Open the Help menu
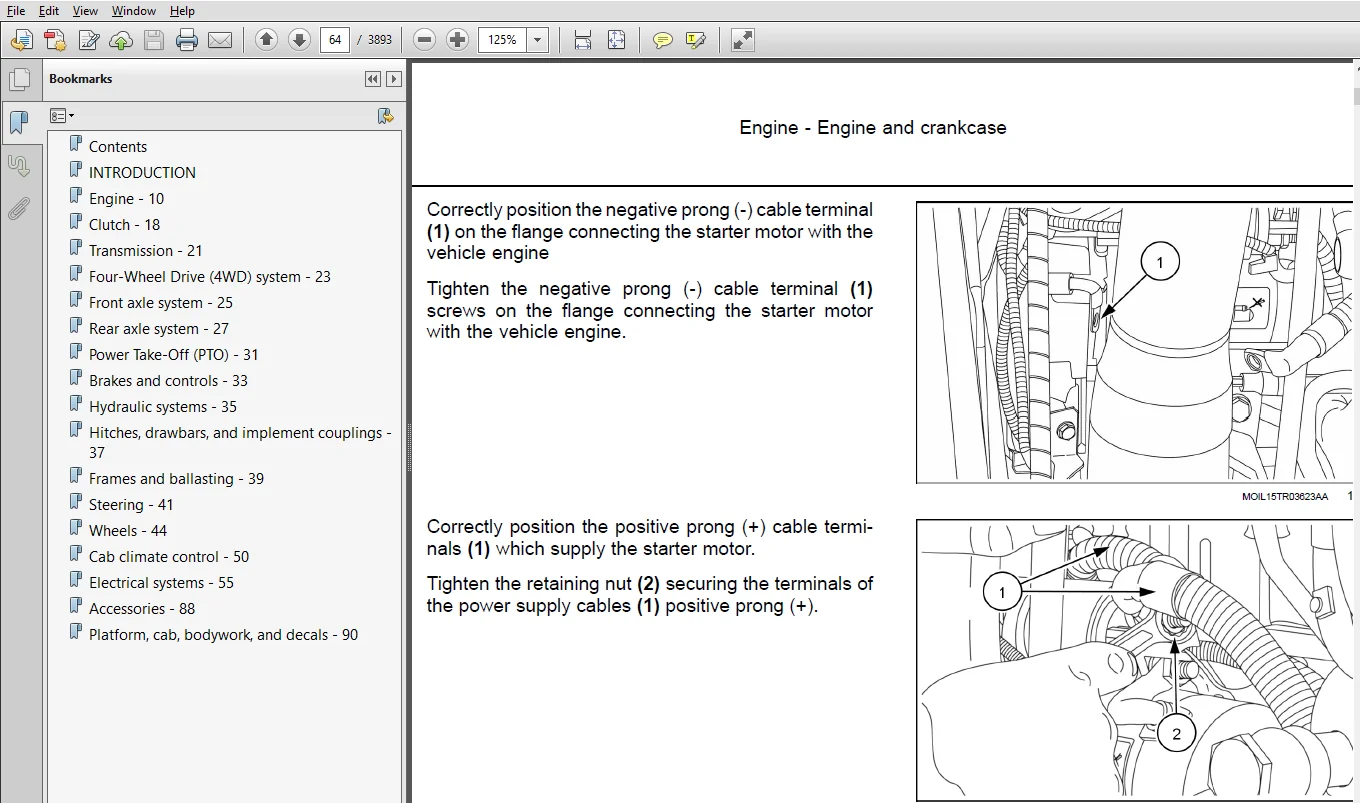1360x803 pixels. tap(182, 10)
